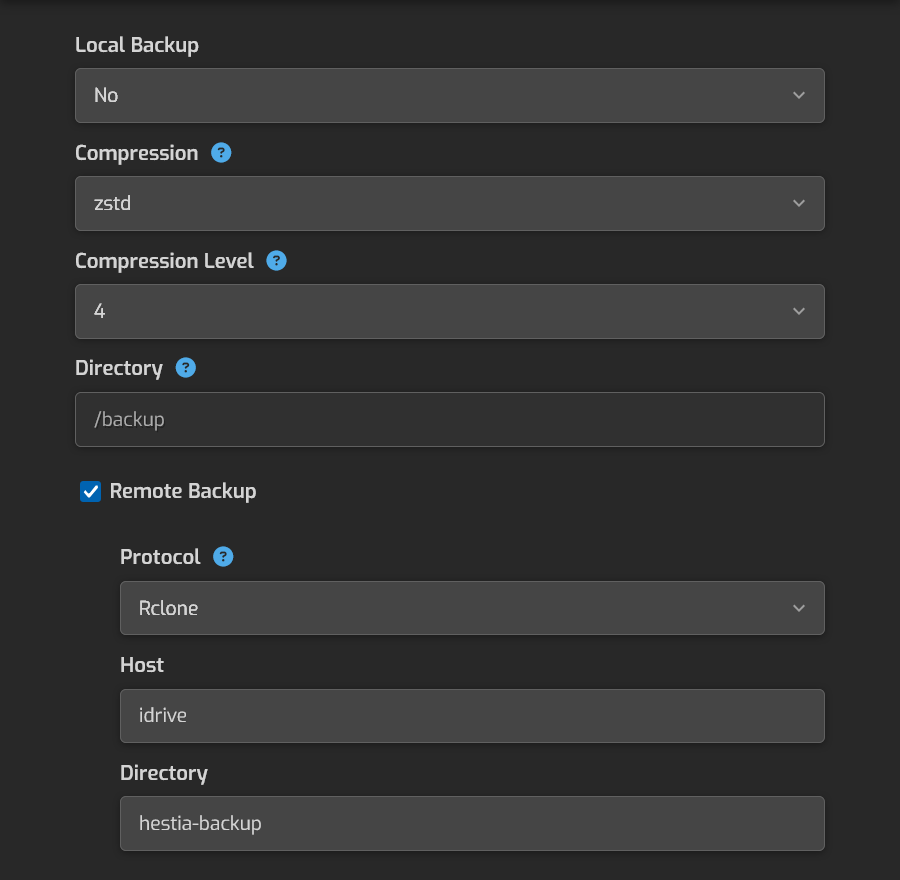Click chevron arrow of Protocol select
Viewport: 900px width, 880px height.
pos(799,608)
